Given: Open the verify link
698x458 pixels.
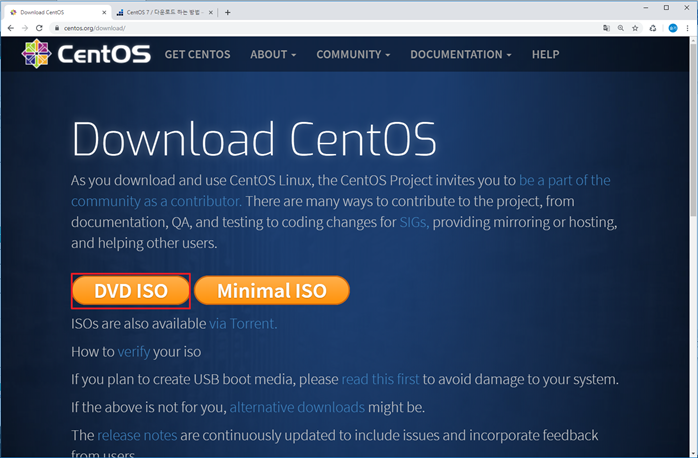Looking at the screenshot, I should pyautogui.click(x=134, y=352).
